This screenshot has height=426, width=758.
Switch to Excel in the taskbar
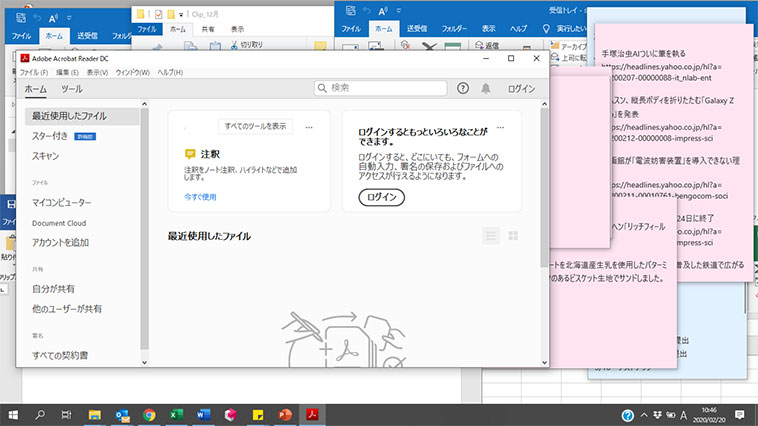(176, 415)
